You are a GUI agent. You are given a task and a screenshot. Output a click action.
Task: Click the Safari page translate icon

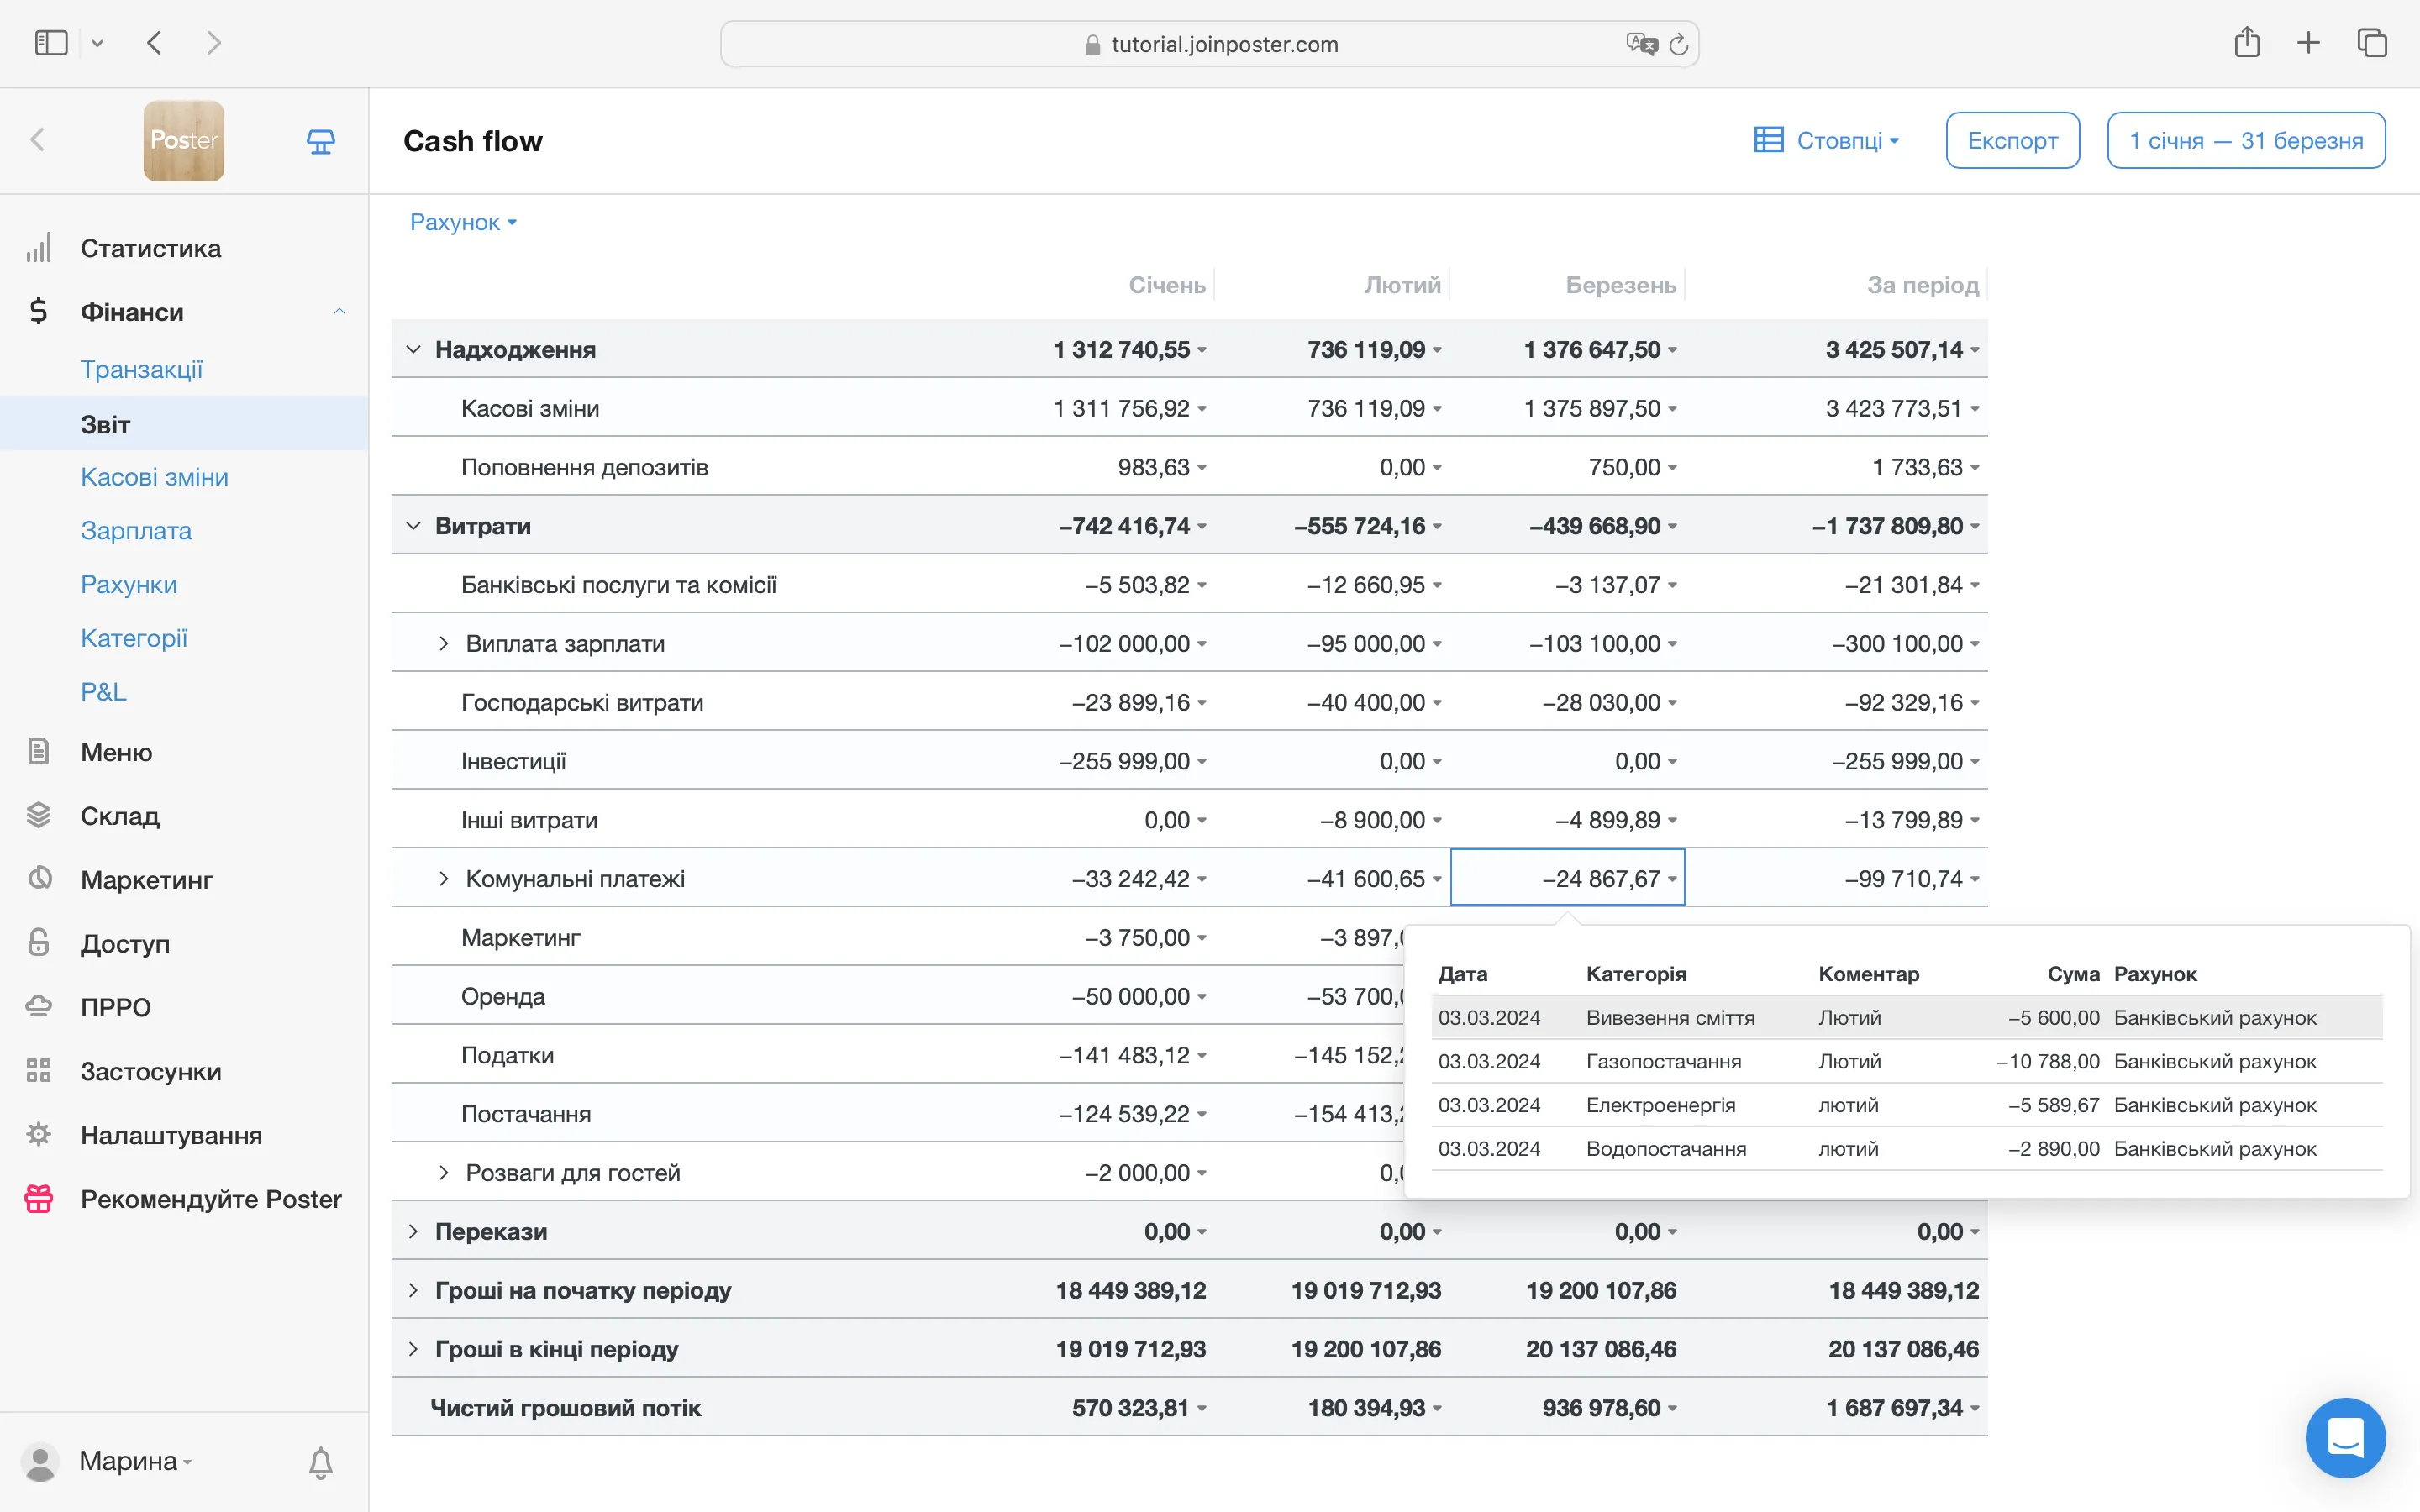click(x=1640, y=44)
